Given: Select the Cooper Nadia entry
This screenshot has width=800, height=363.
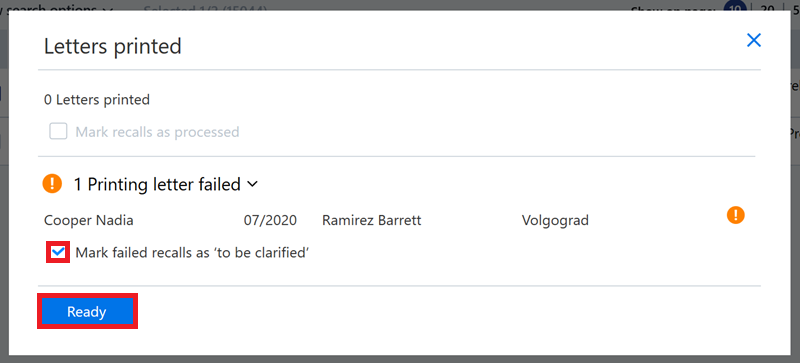Looking at the screenshot, I should (89, 221).
